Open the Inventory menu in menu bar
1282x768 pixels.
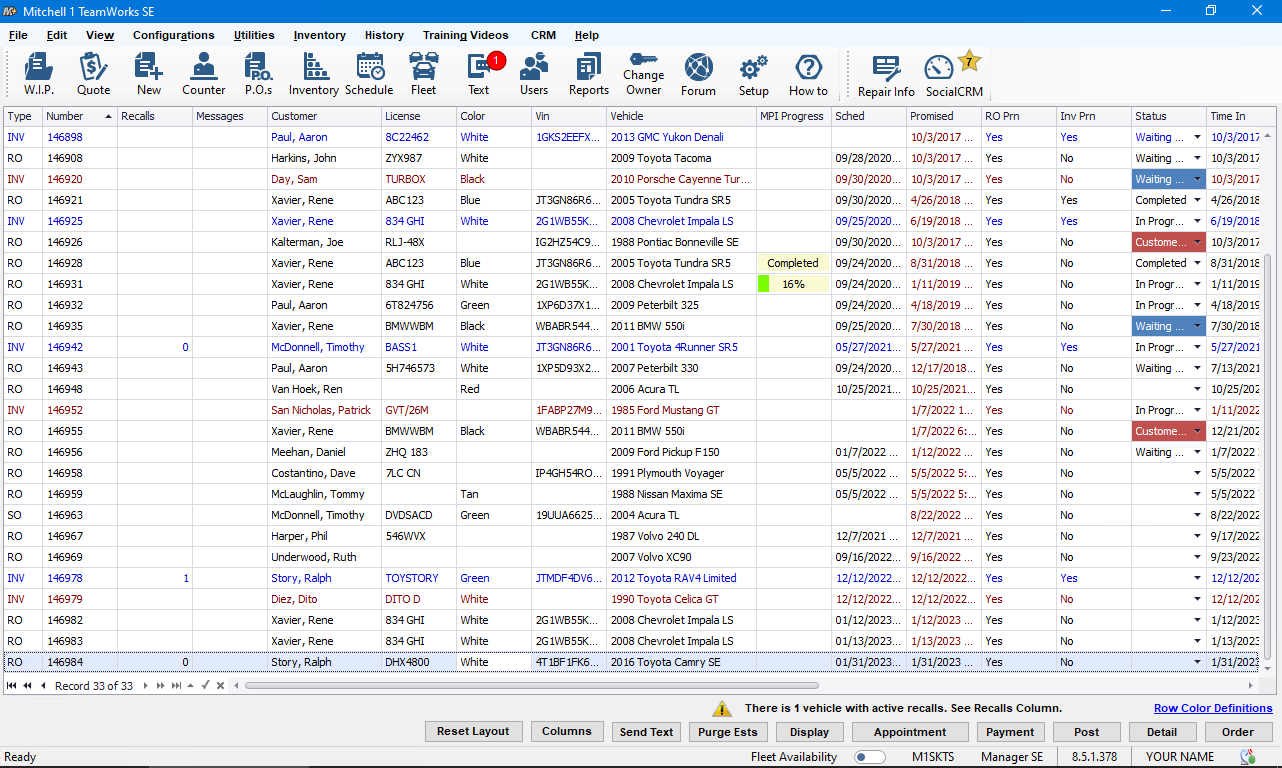(x=319, y=35)
